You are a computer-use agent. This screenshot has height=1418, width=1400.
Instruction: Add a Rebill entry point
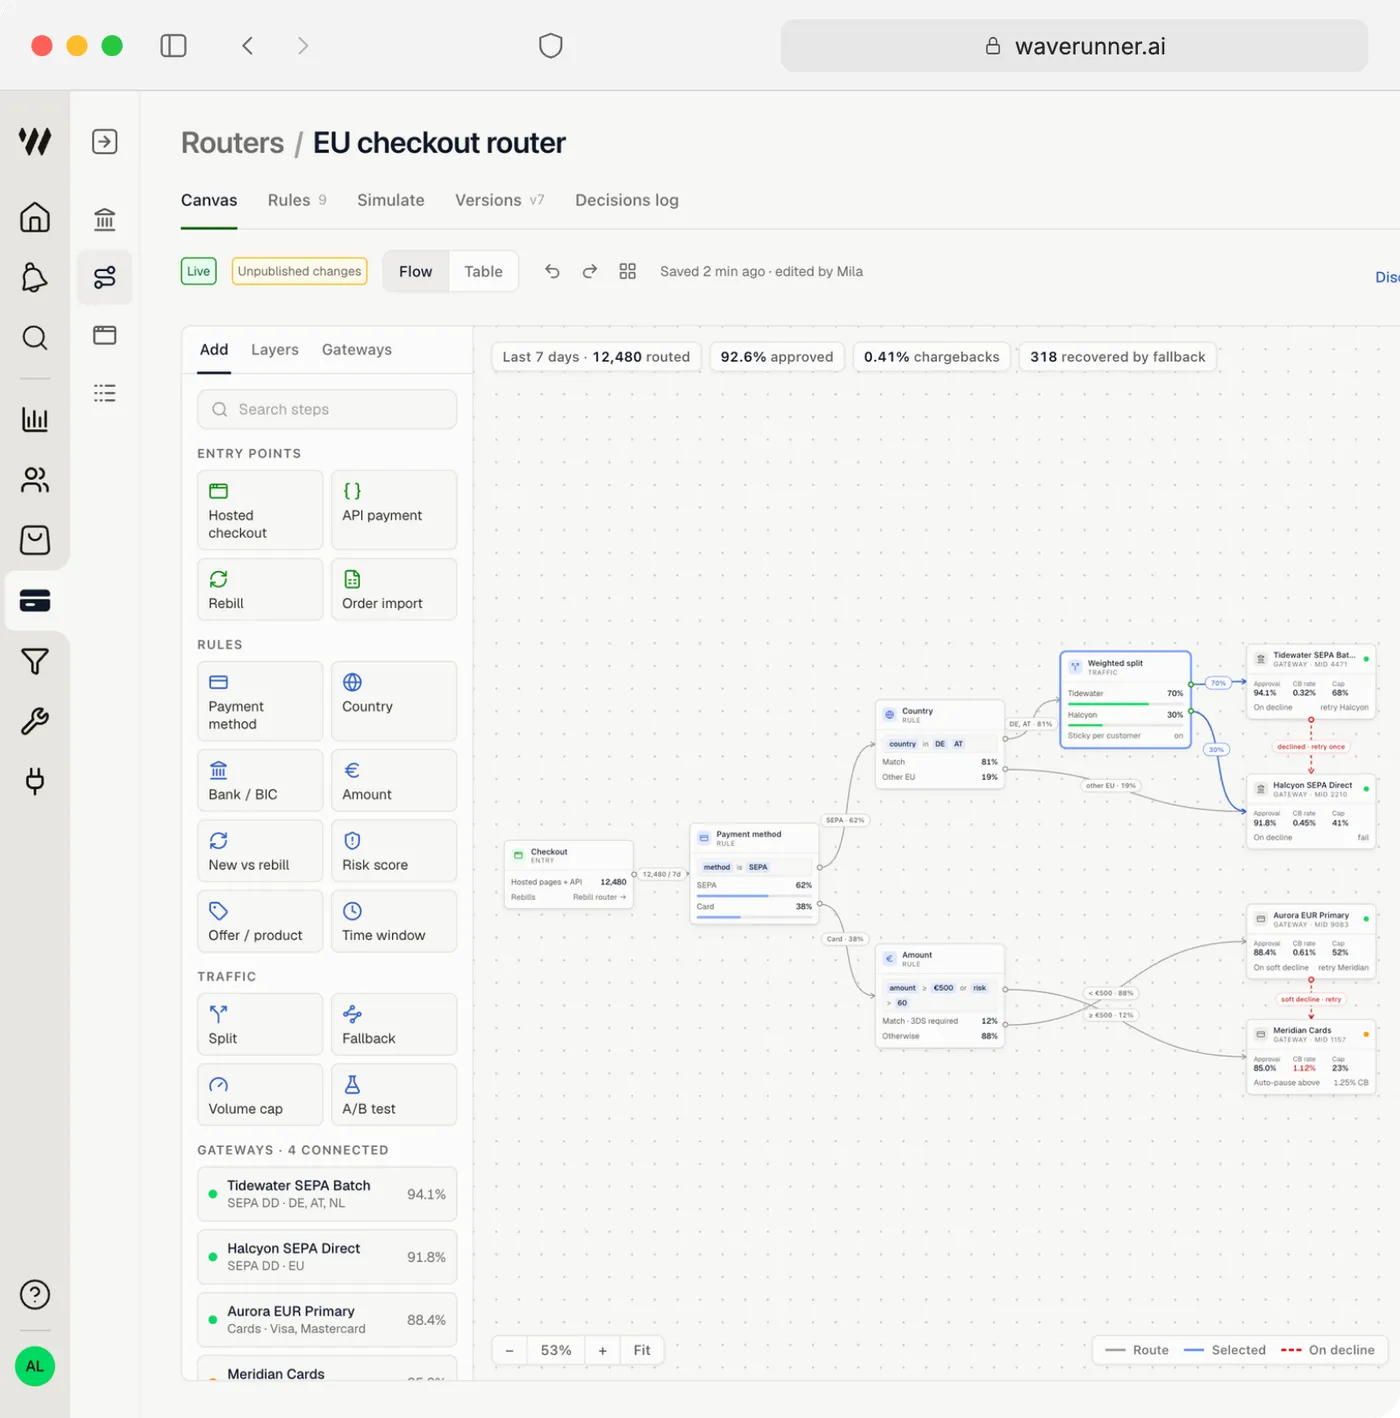260,590
